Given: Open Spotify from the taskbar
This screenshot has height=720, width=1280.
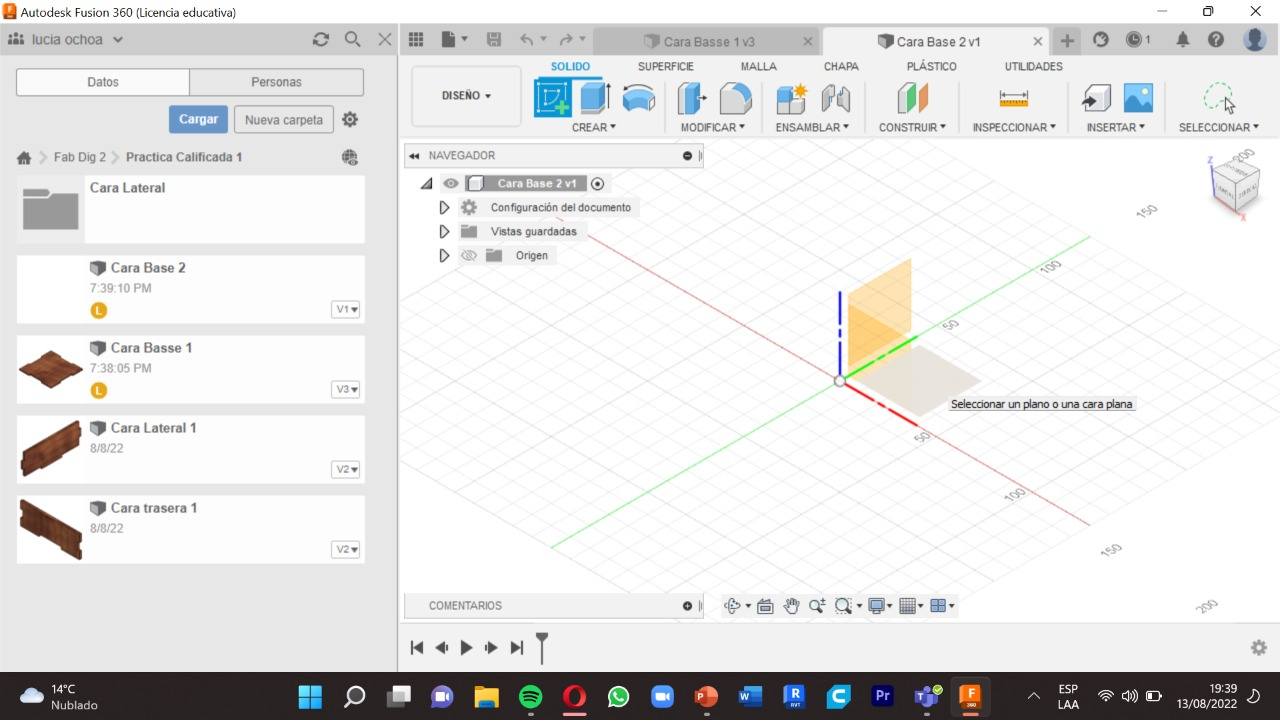Looking at the screenshot, I should (531, 696).
